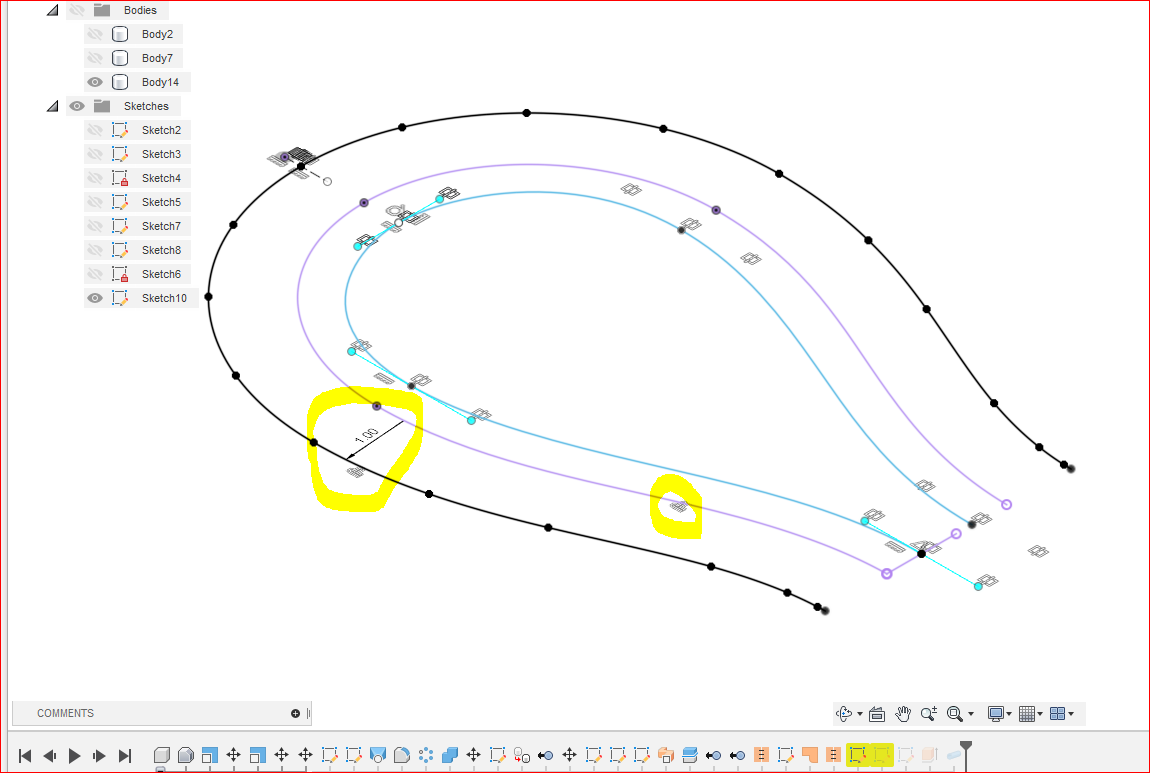This screenshot has width=1150, height=773.
Task: Click the COMMENTS panel label
Action: click(65, 713)
